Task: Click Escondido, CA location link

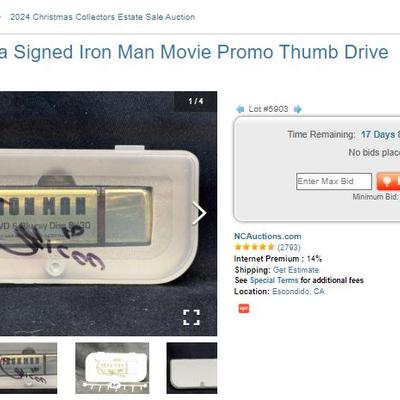Action: point(298,291)
